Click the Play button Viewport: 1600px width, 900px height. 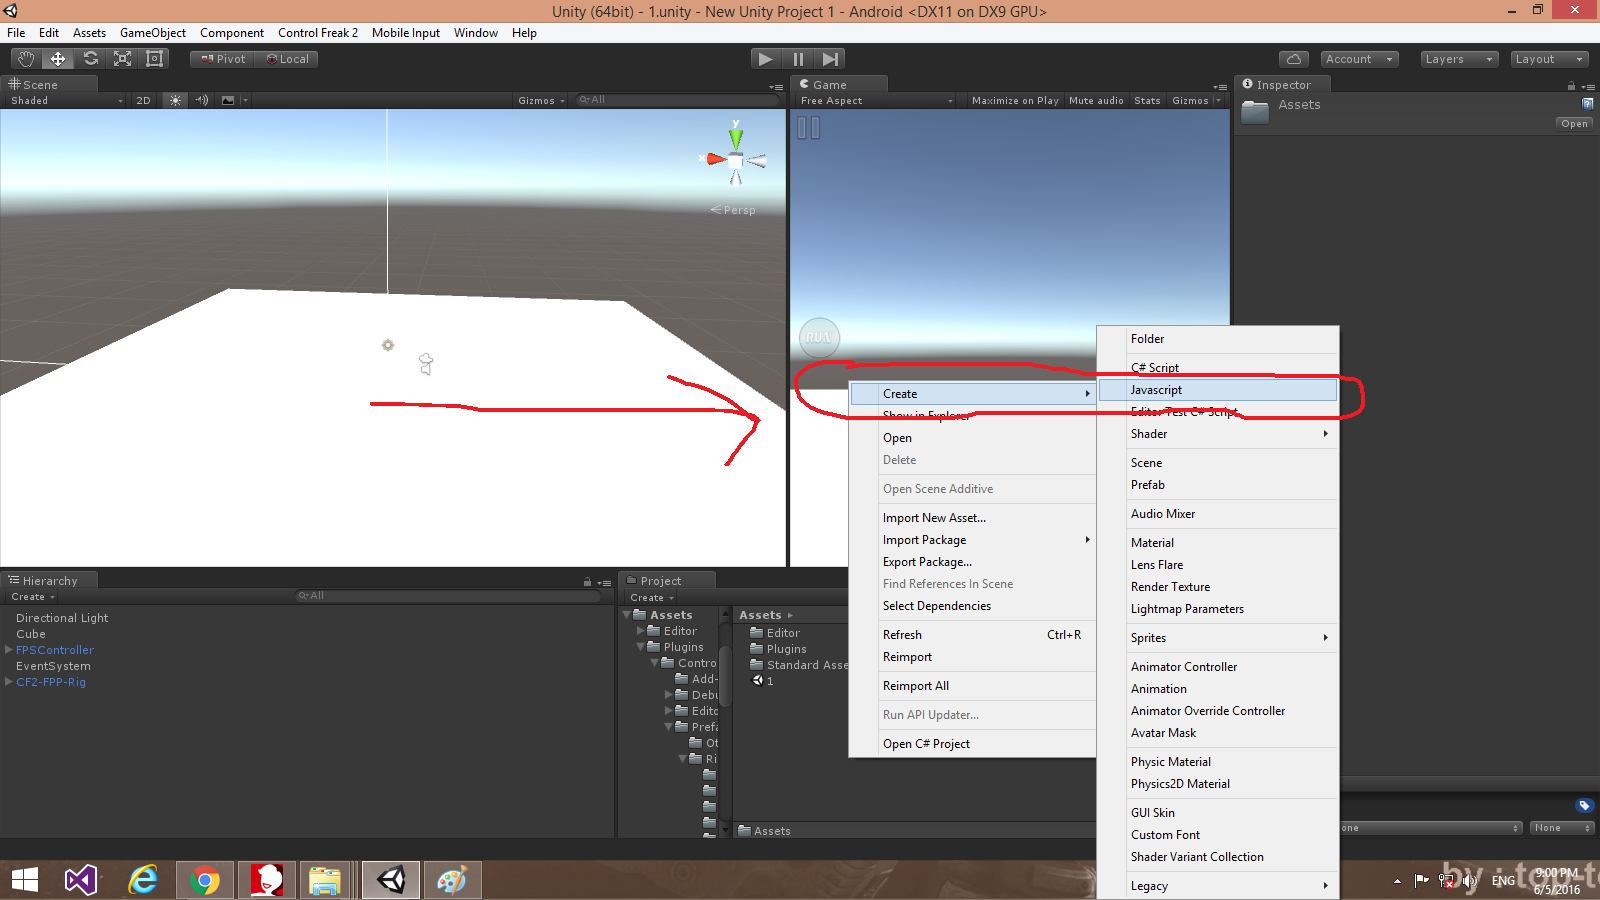point(765,59)
